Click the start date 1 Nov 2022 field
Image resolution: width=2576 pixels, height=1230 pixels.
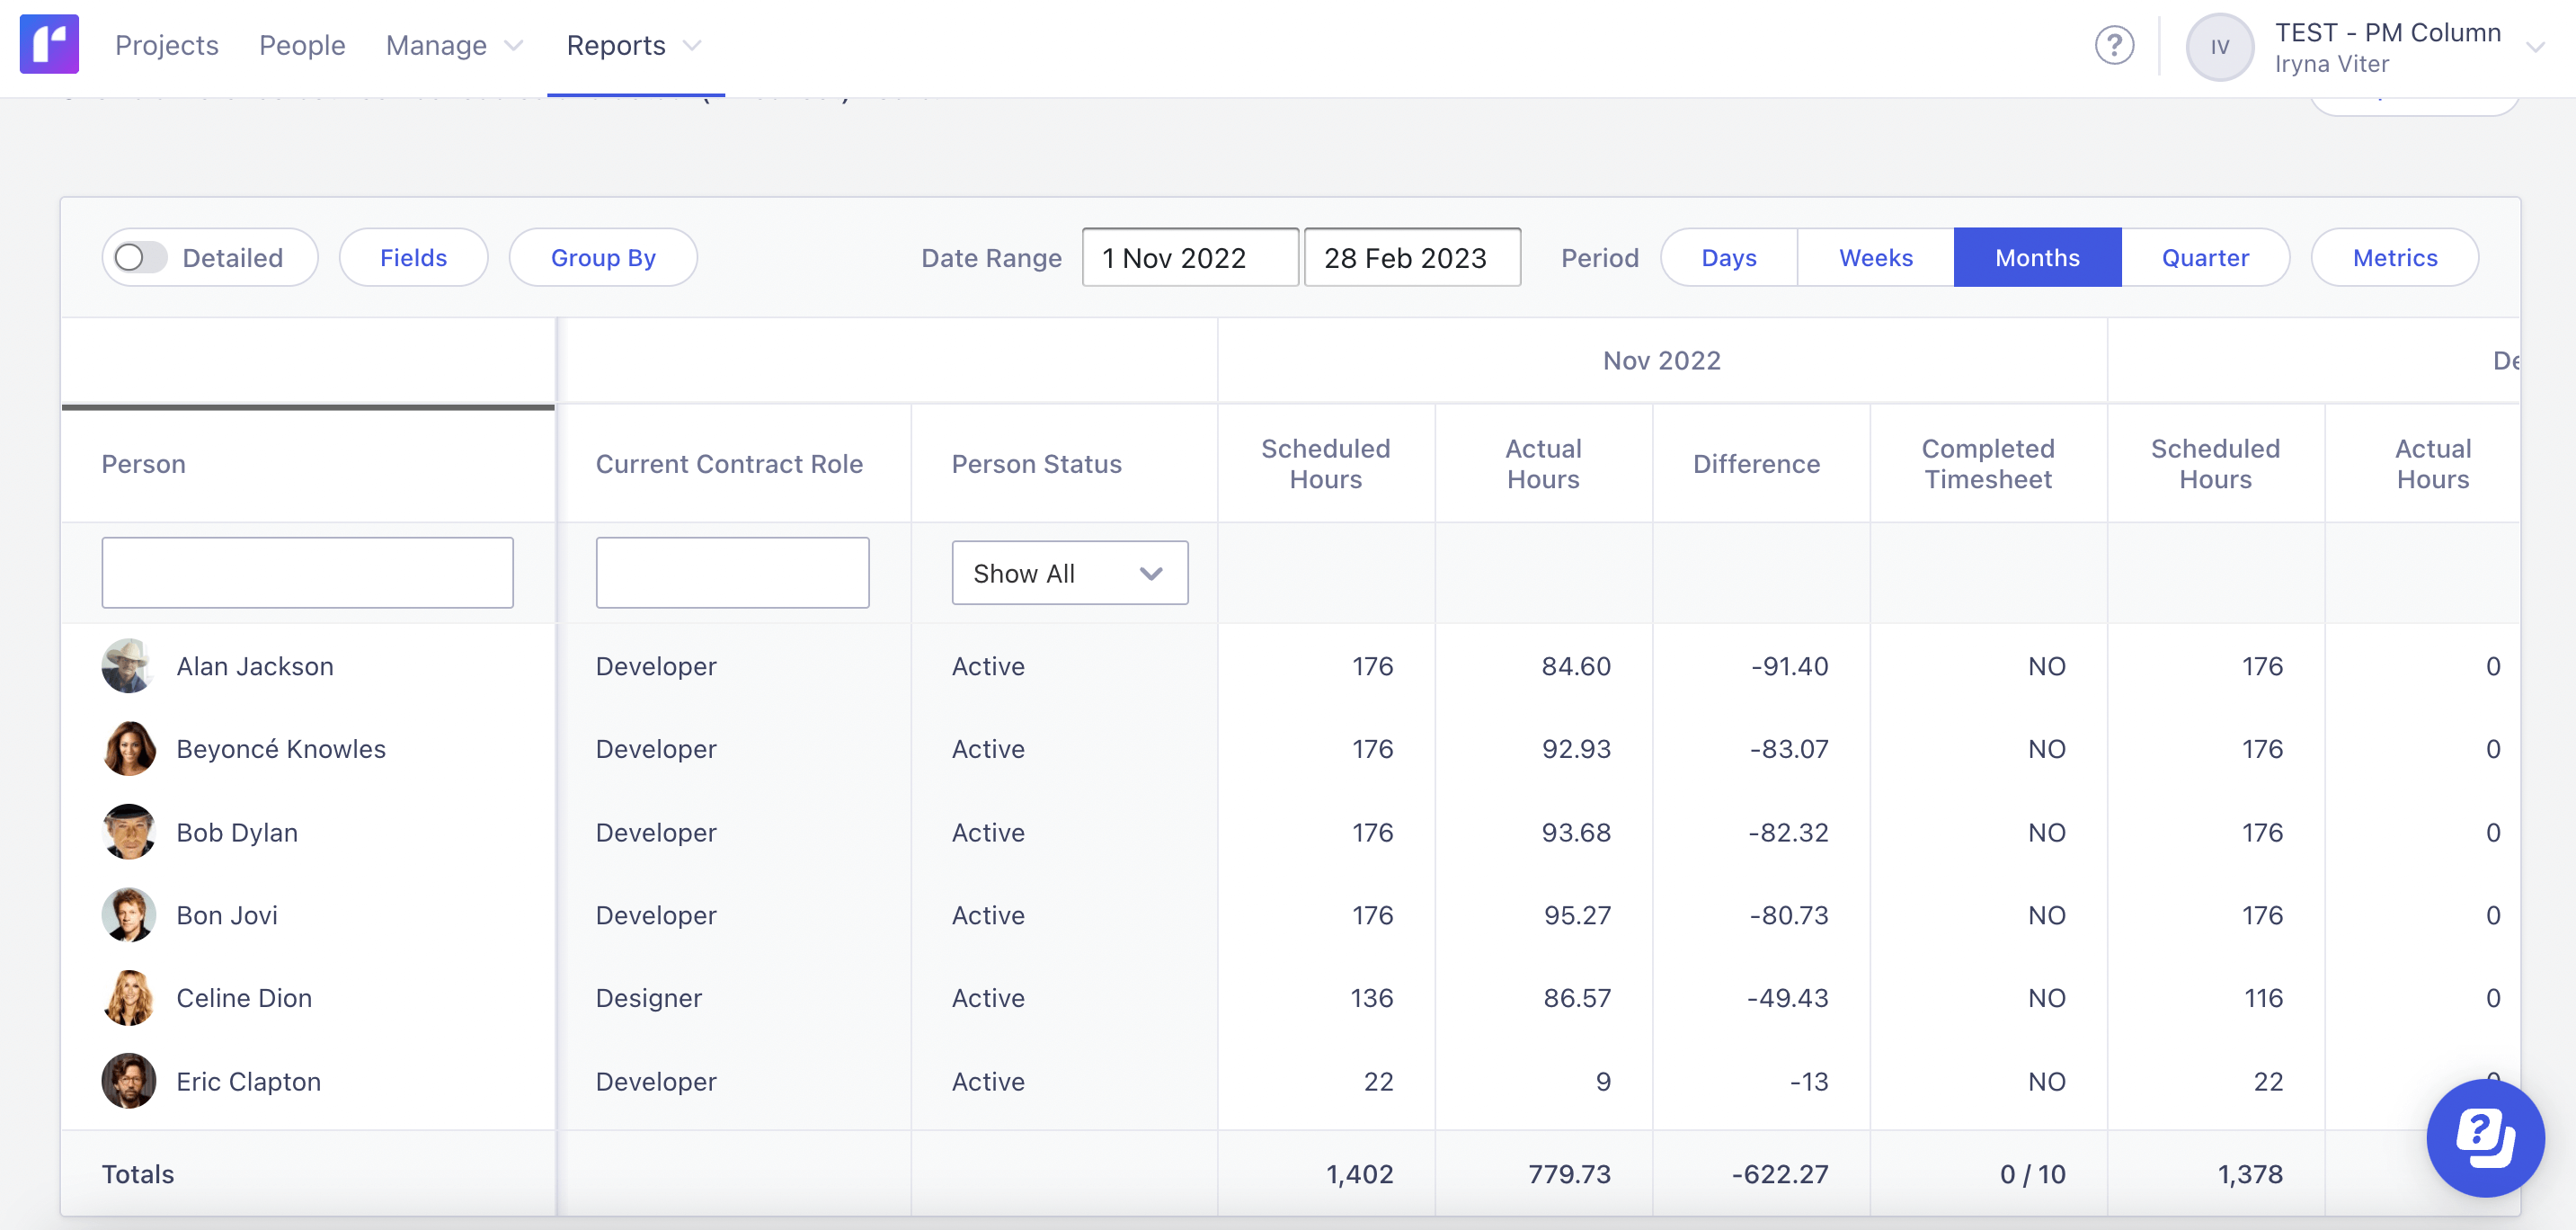(x=1189, y=258)
